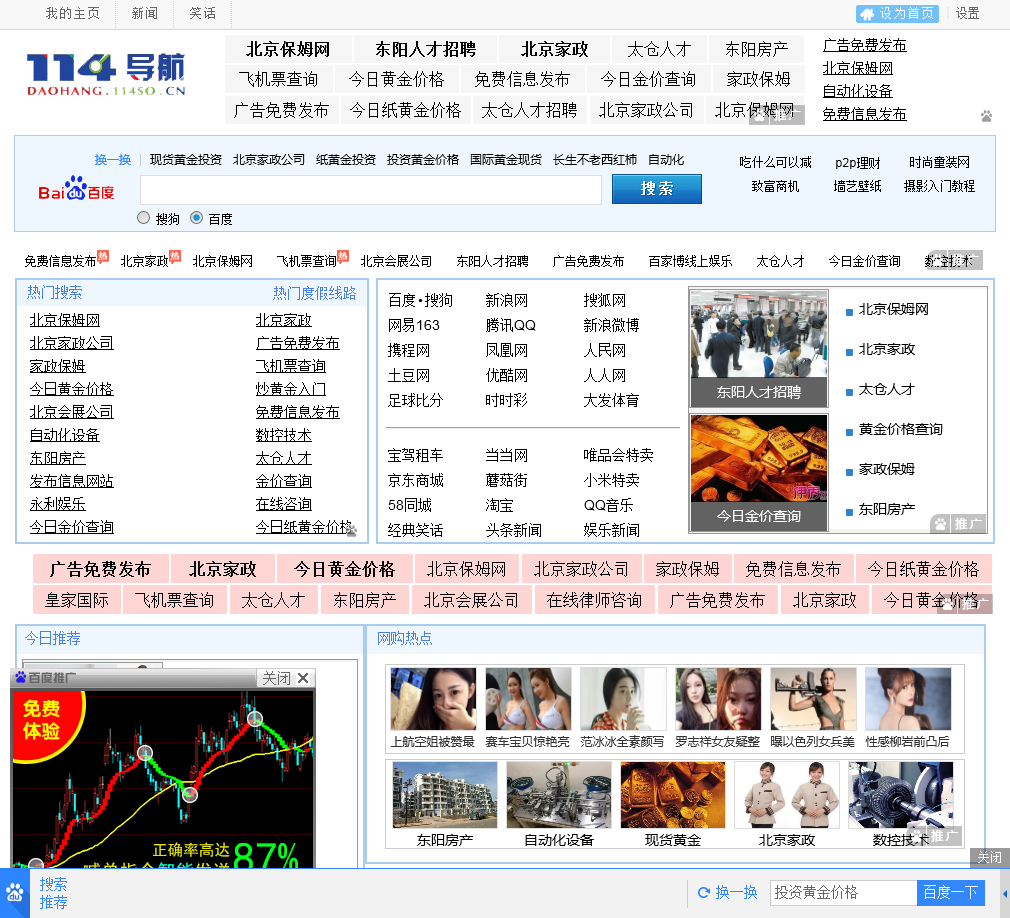Open the 网易163 link
This screenshot has width=1010, height=918.
[414, 326]
